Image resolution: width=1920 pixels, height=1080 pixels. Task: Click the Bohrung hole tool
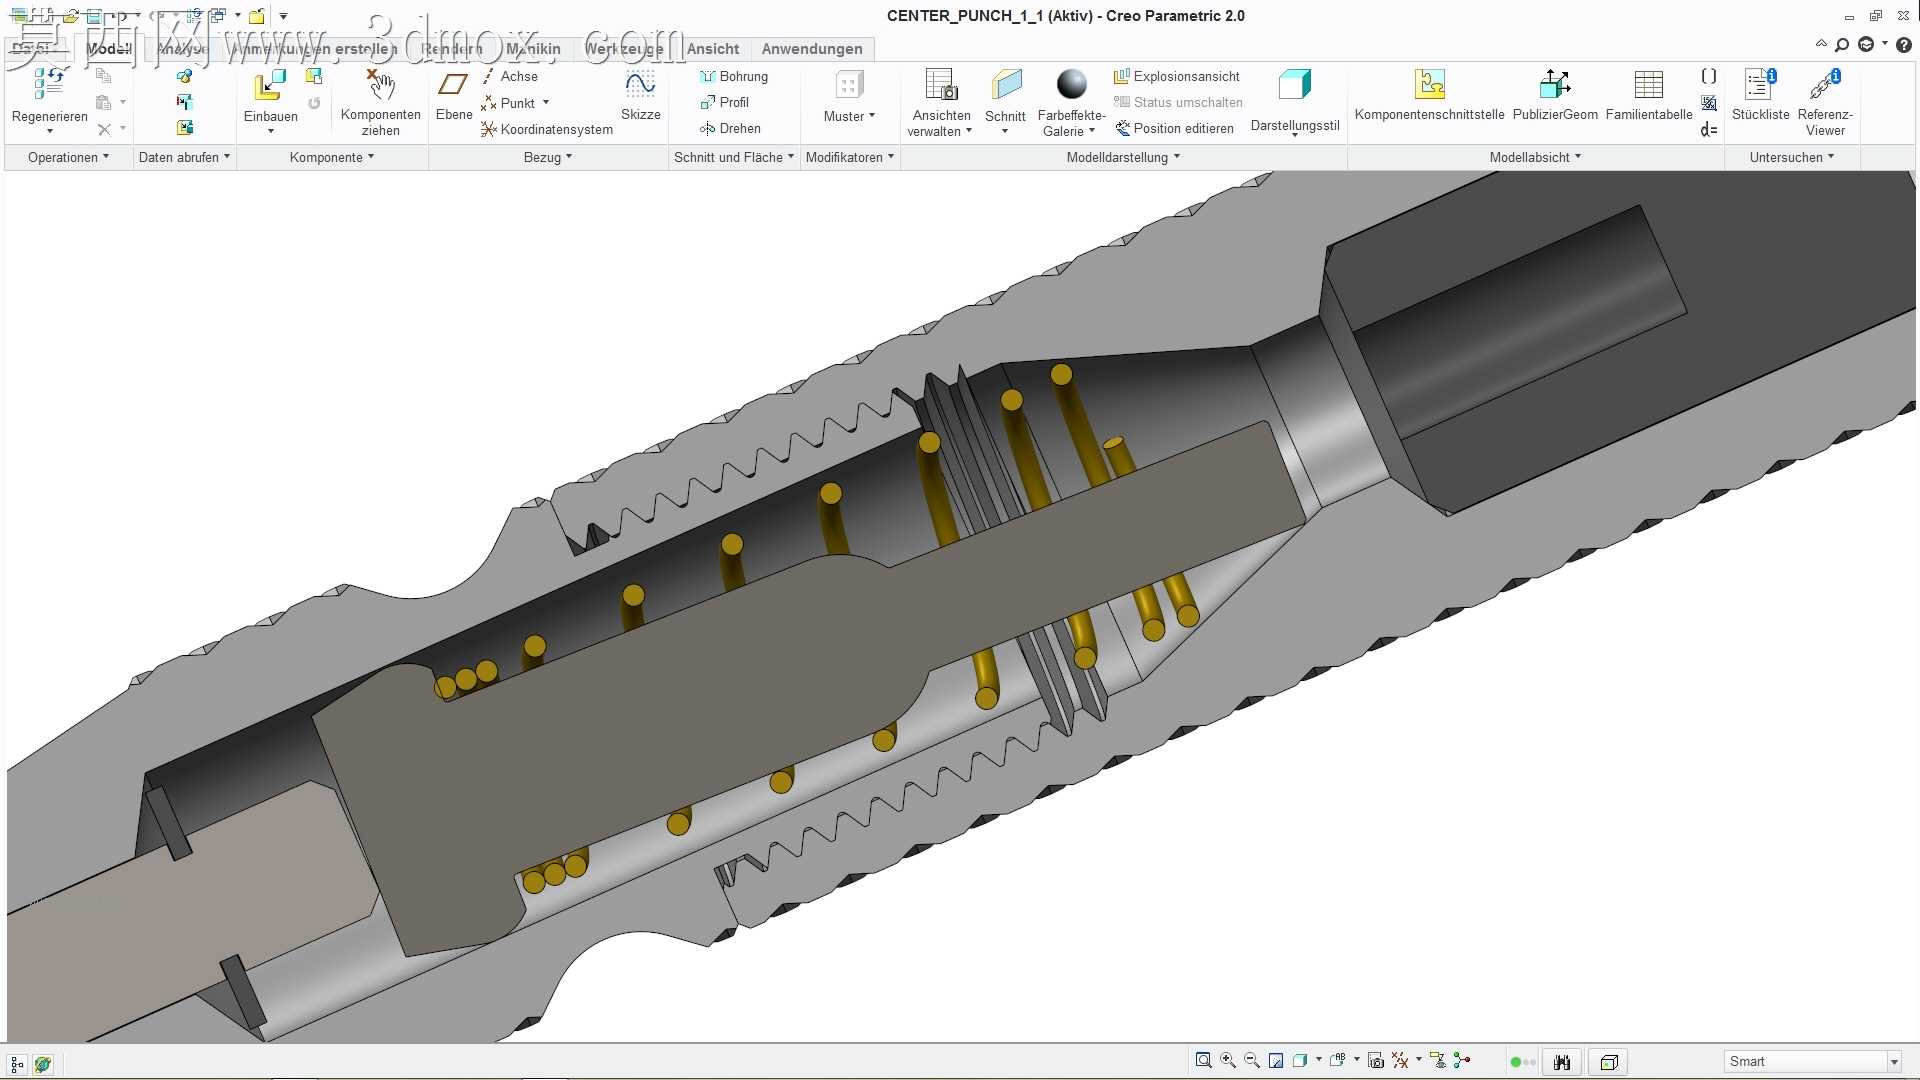pyautogui.click(x=734, y=76)
